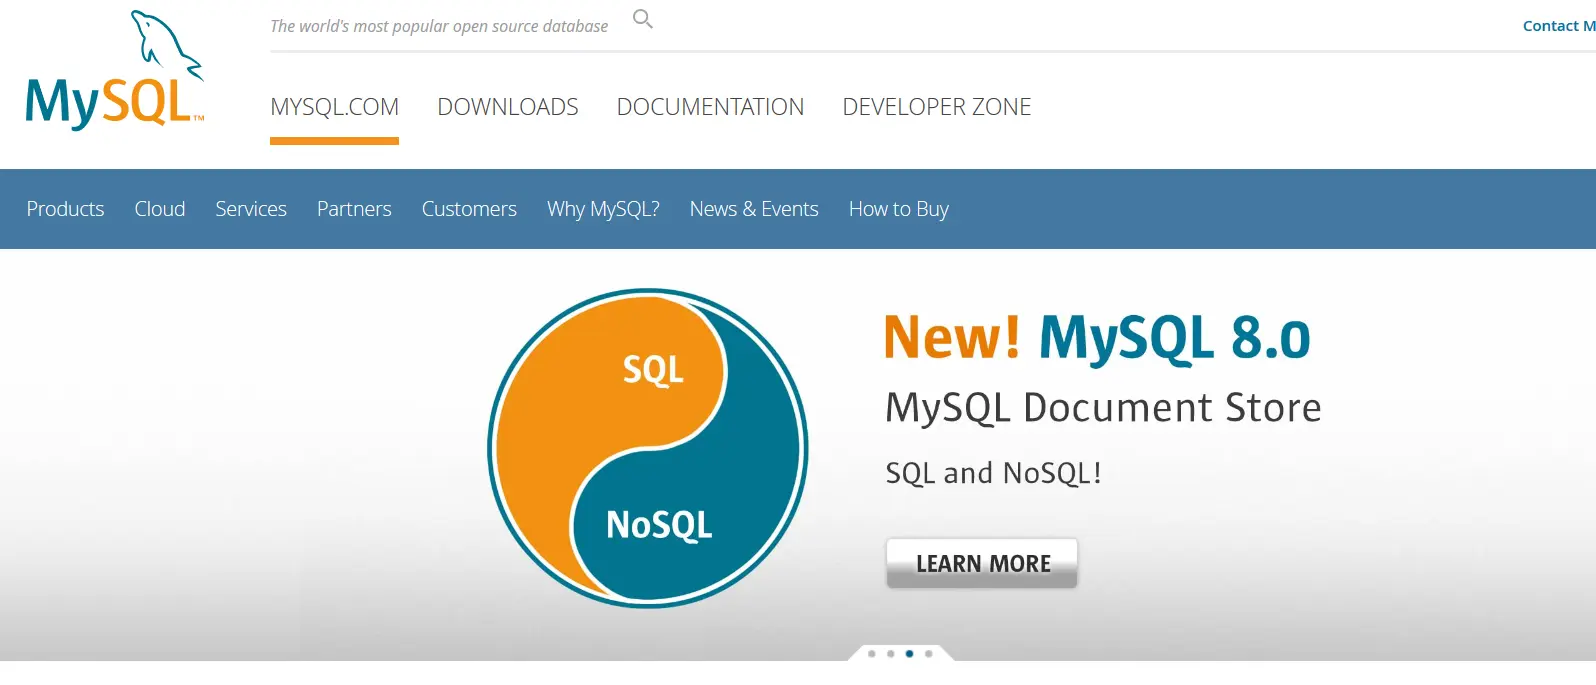Viewport: 1596px width, 685px height.
Task: Open the Contact link at top right
Action: click(1558, 26)
